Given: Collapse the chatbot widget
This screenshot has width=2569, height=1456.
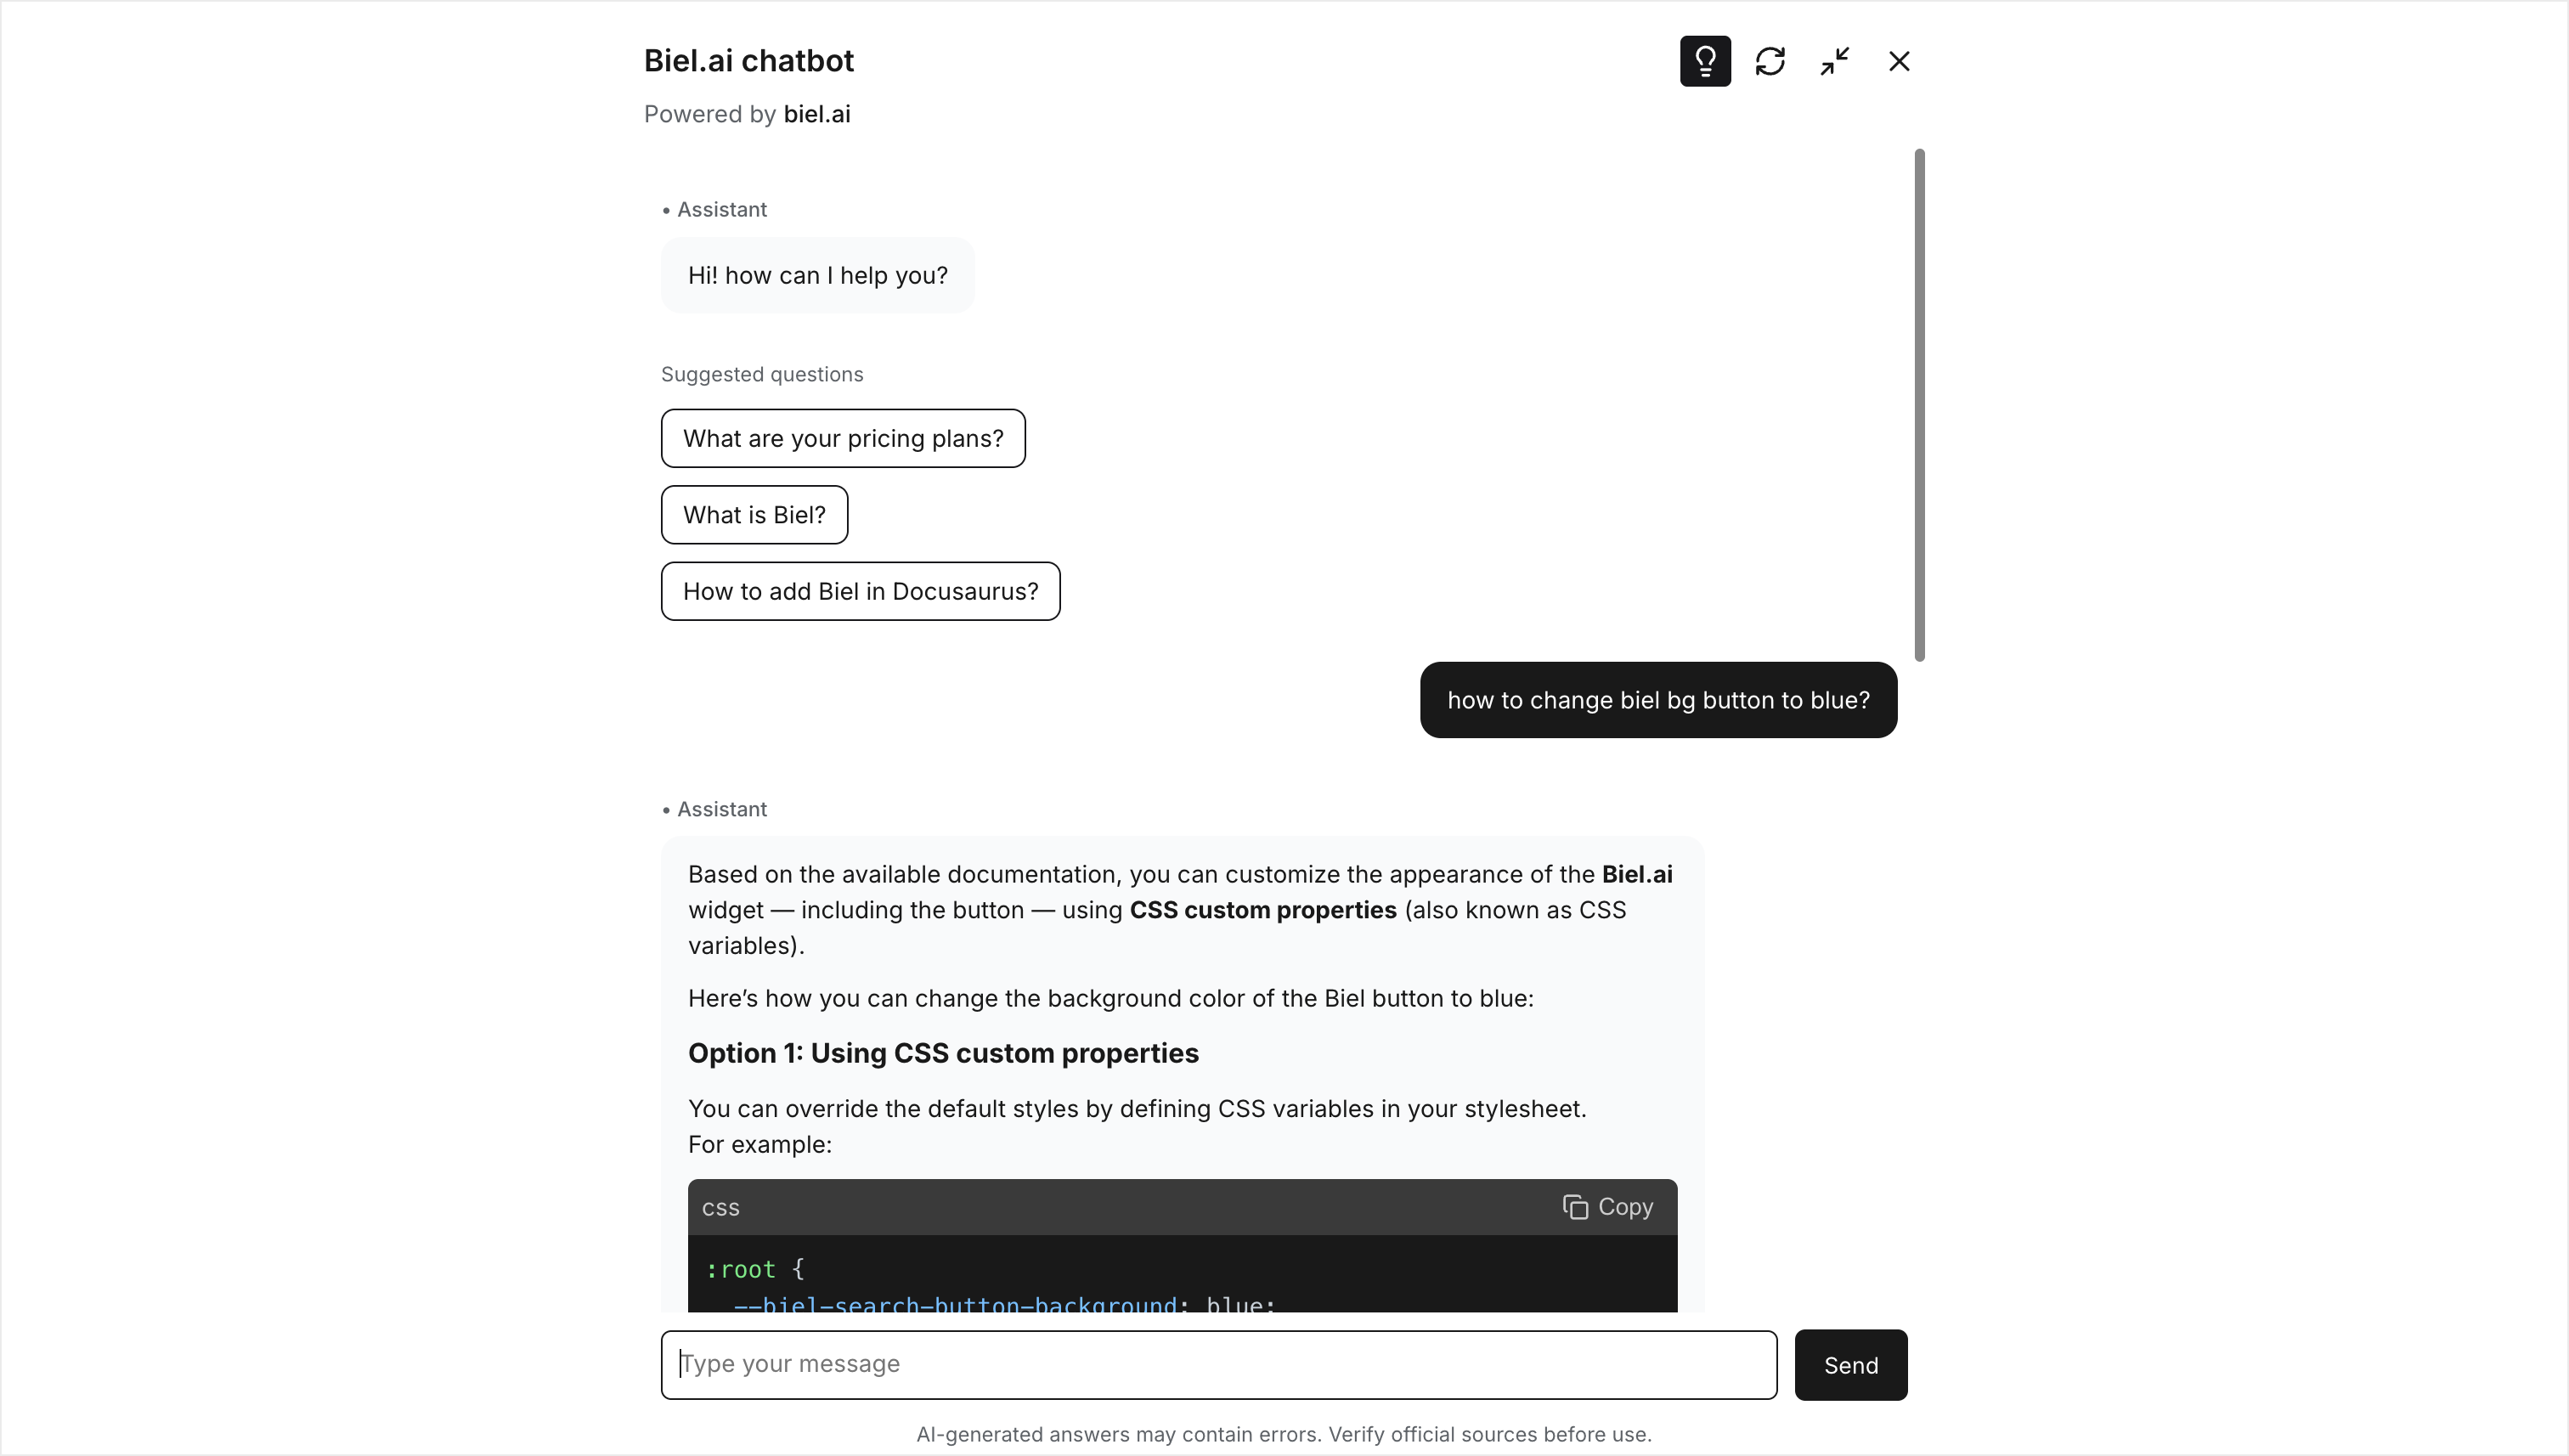Looking at the screenshot, I should coord(1834,61).
